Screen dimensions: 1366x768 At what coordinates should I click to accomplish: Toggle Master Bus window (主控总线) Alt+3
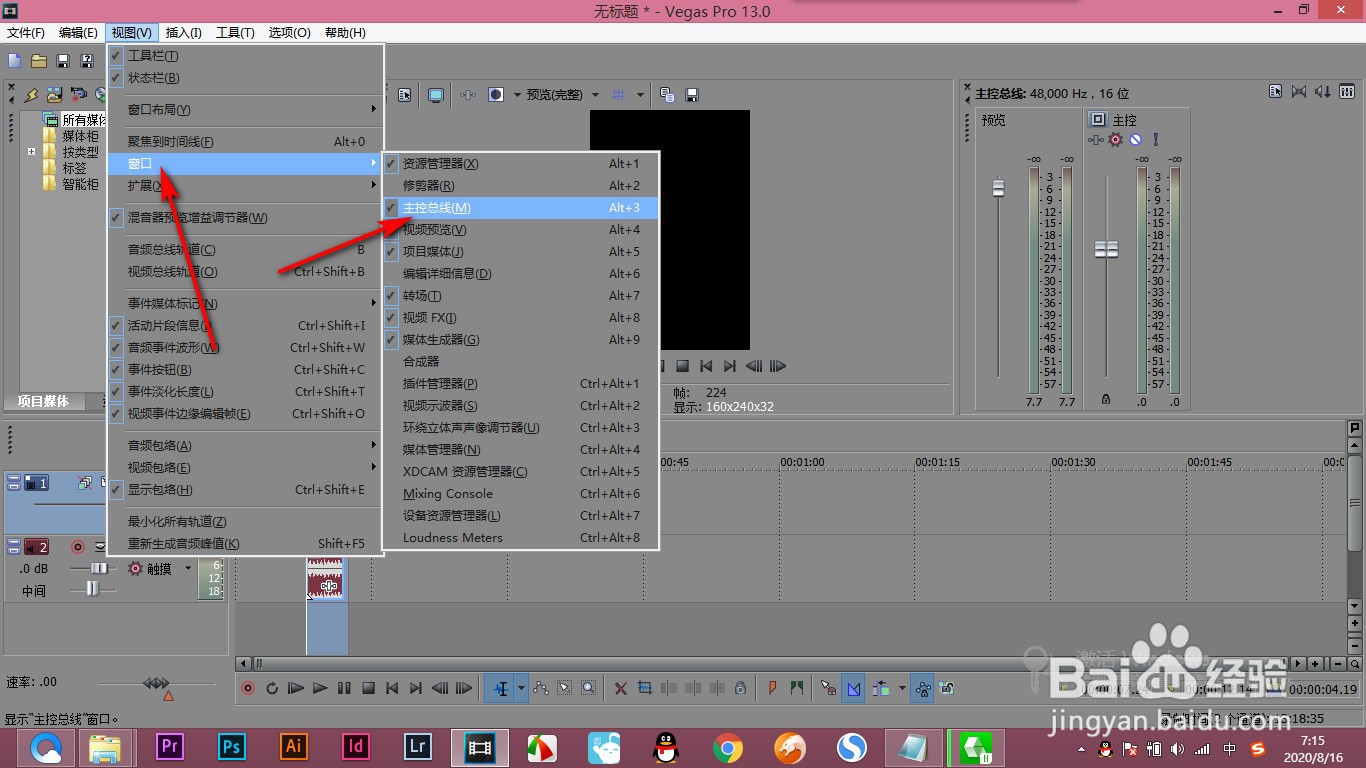pyautogui.click(x=520, y=208)
